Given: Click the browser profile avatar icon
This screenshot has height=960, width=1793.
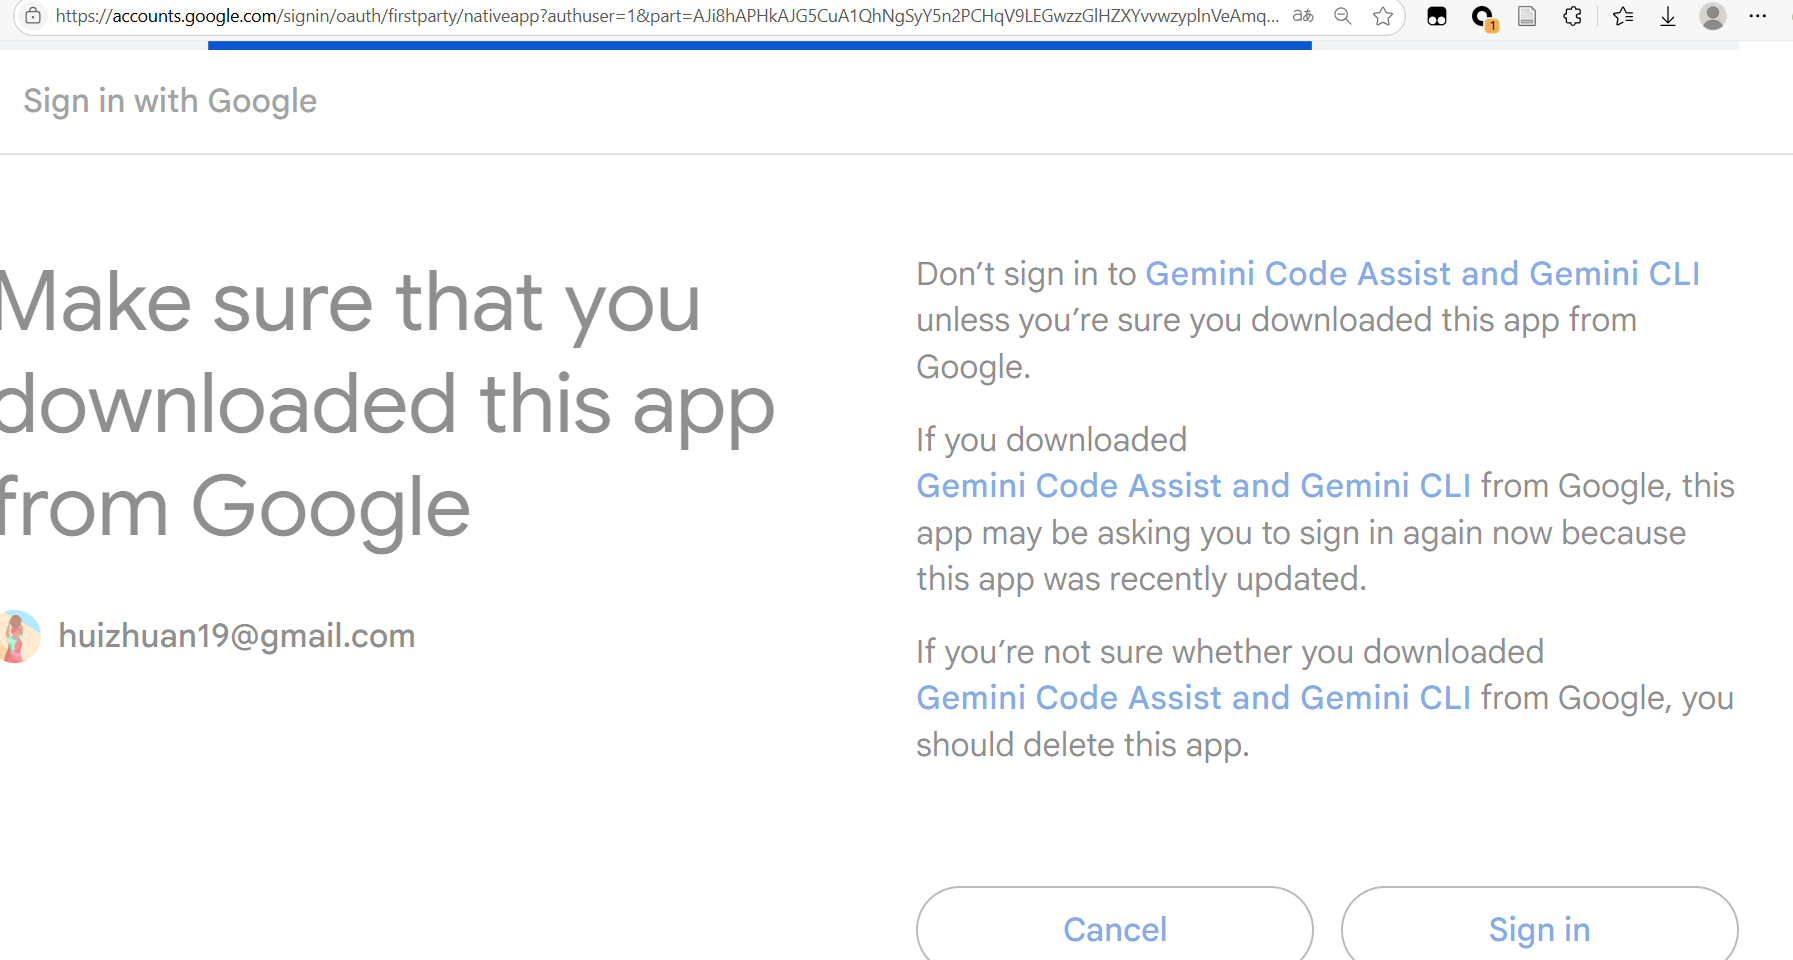Looking at the screenshot, I should coord(1712,16).
